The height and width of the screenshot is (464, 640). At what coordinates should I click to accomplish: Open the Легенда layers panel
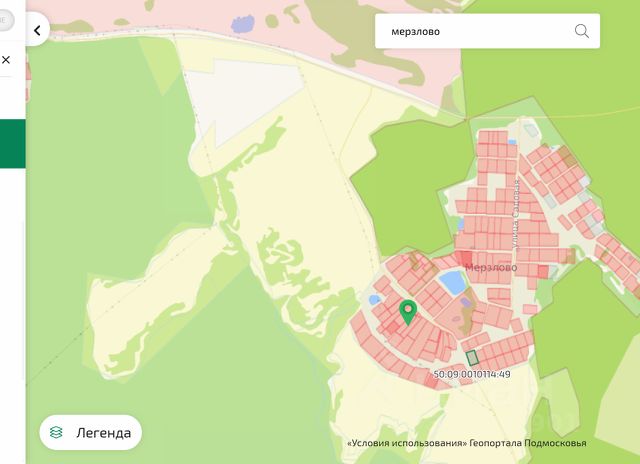91,432
